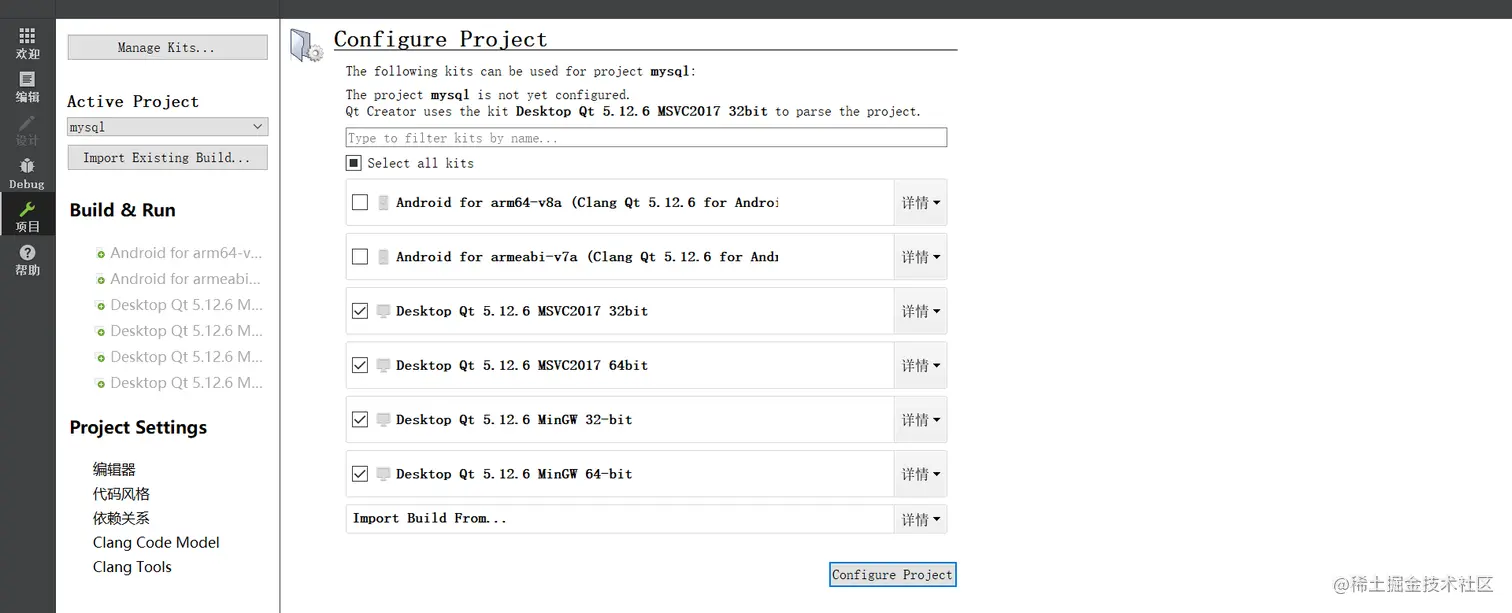Click the Configure Project button
This screenshot has width=1512, height=613.
893,575
